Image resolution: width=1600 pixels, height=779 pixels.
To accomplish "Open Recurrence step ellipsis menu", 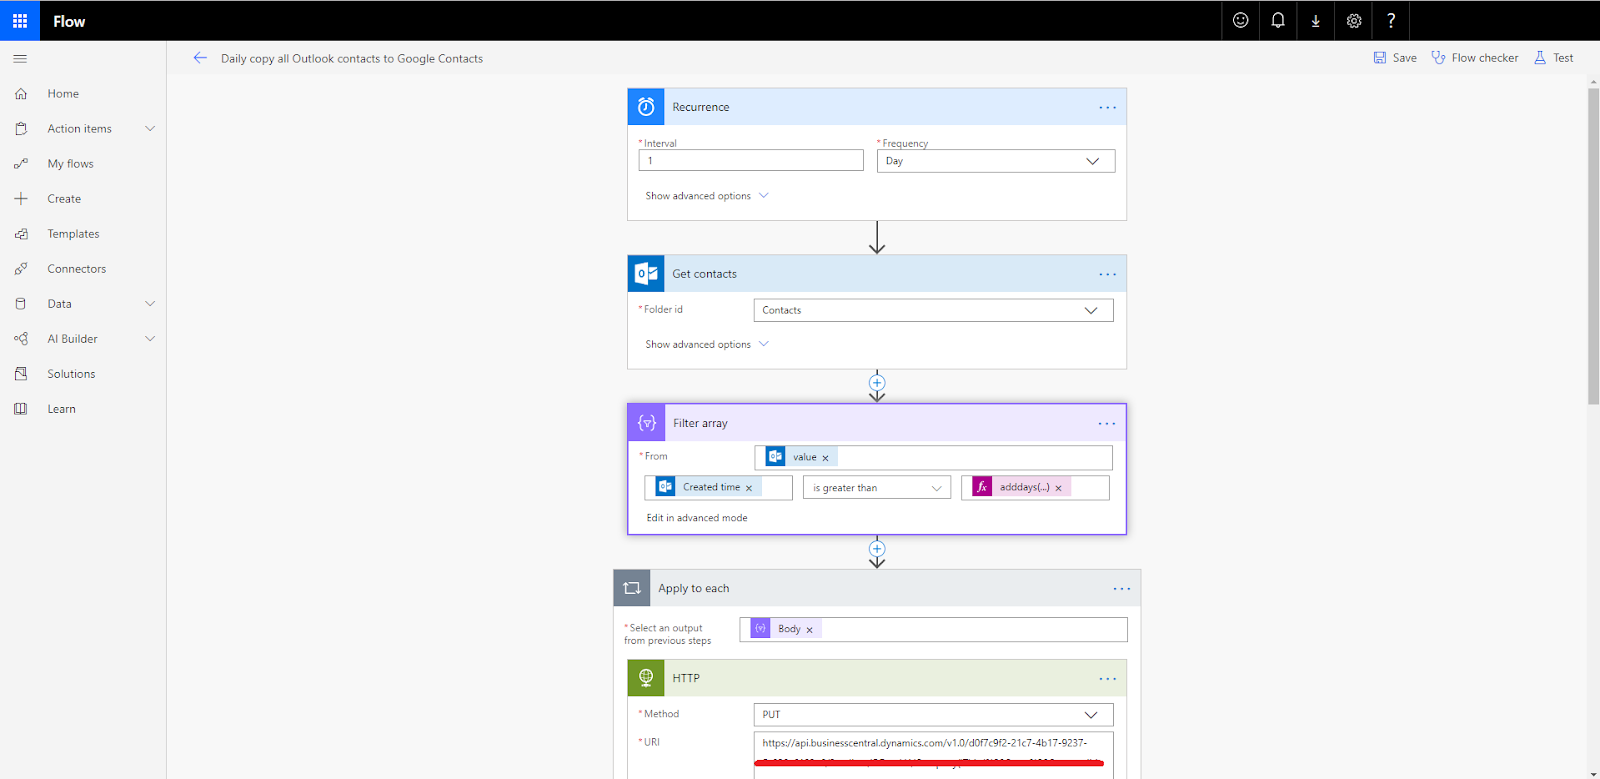I will [1107, 108].
